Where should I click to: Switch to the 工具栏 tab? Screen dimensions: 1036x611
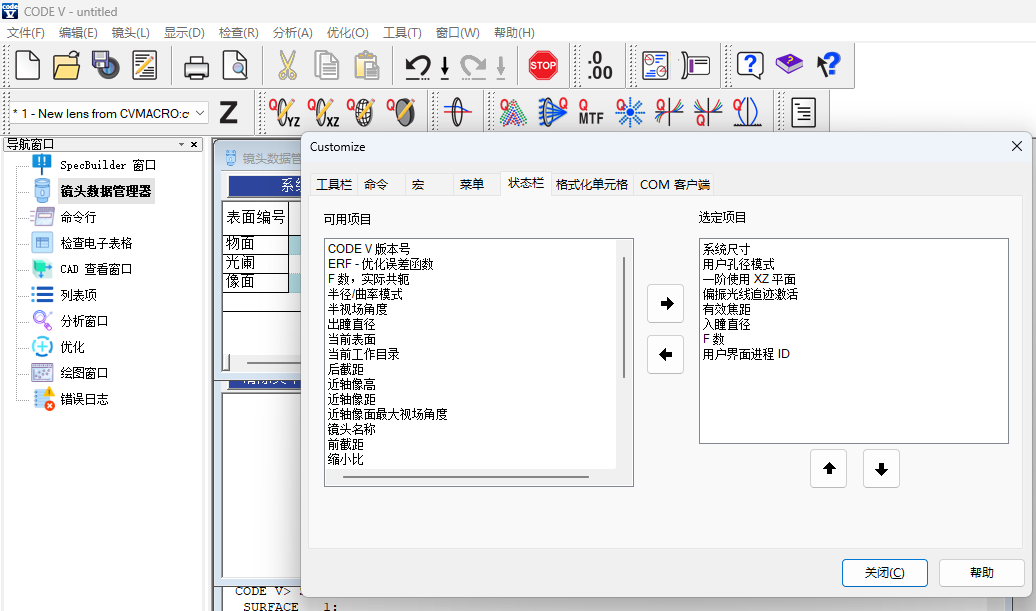[333, 184]
